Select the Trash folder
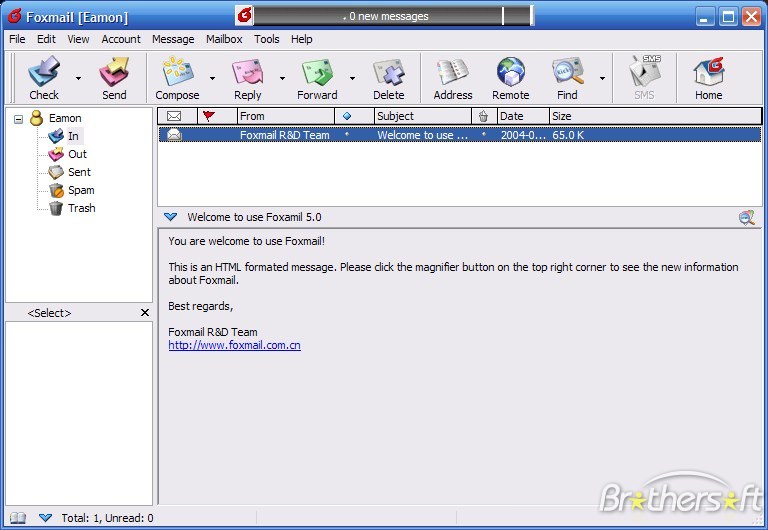The width and height of the screenshot is (768, 530). click(82, 208)
